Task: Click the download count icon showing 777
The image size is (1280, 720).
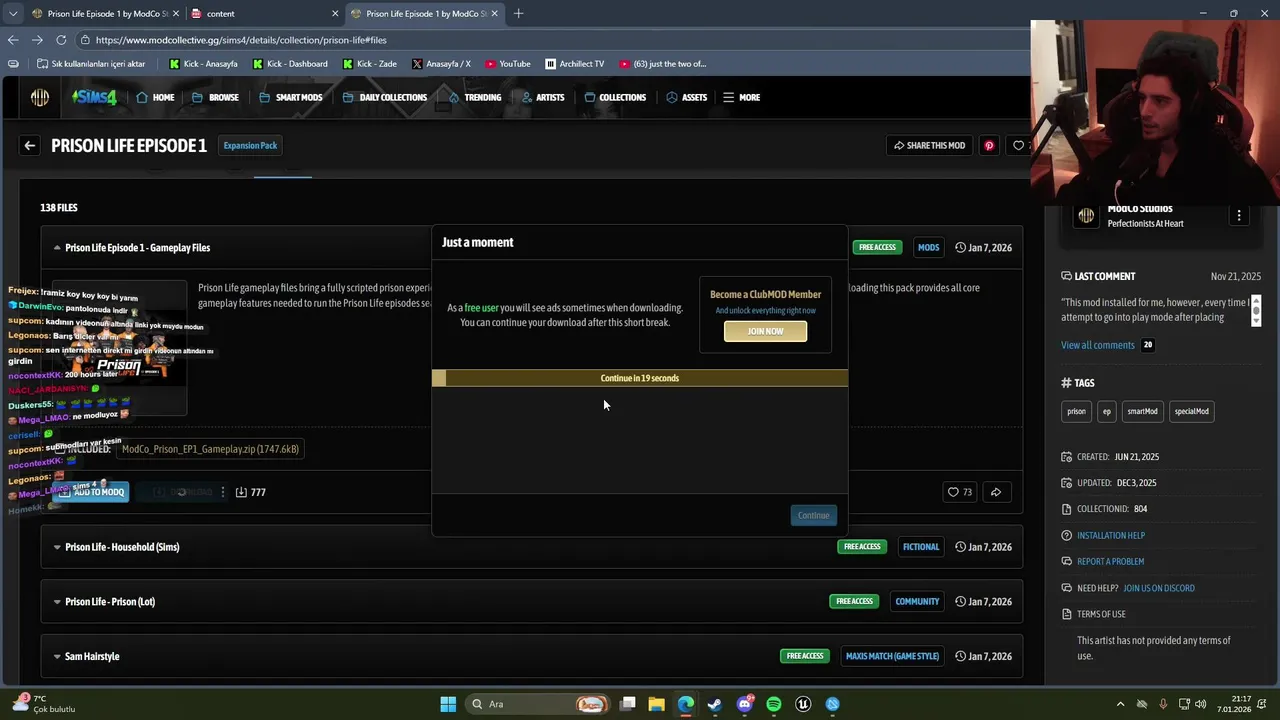Action: pos(241,492)
